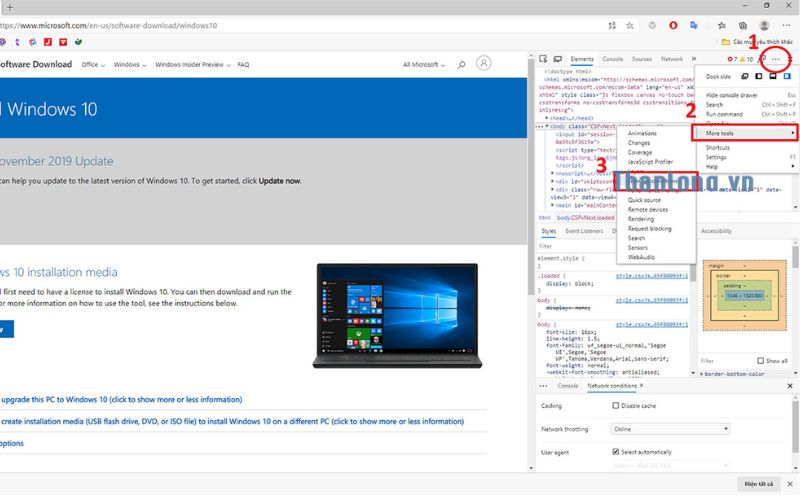Open the DevTools three-dots customize menu
The image size is (800, 500).
point(775,59)
